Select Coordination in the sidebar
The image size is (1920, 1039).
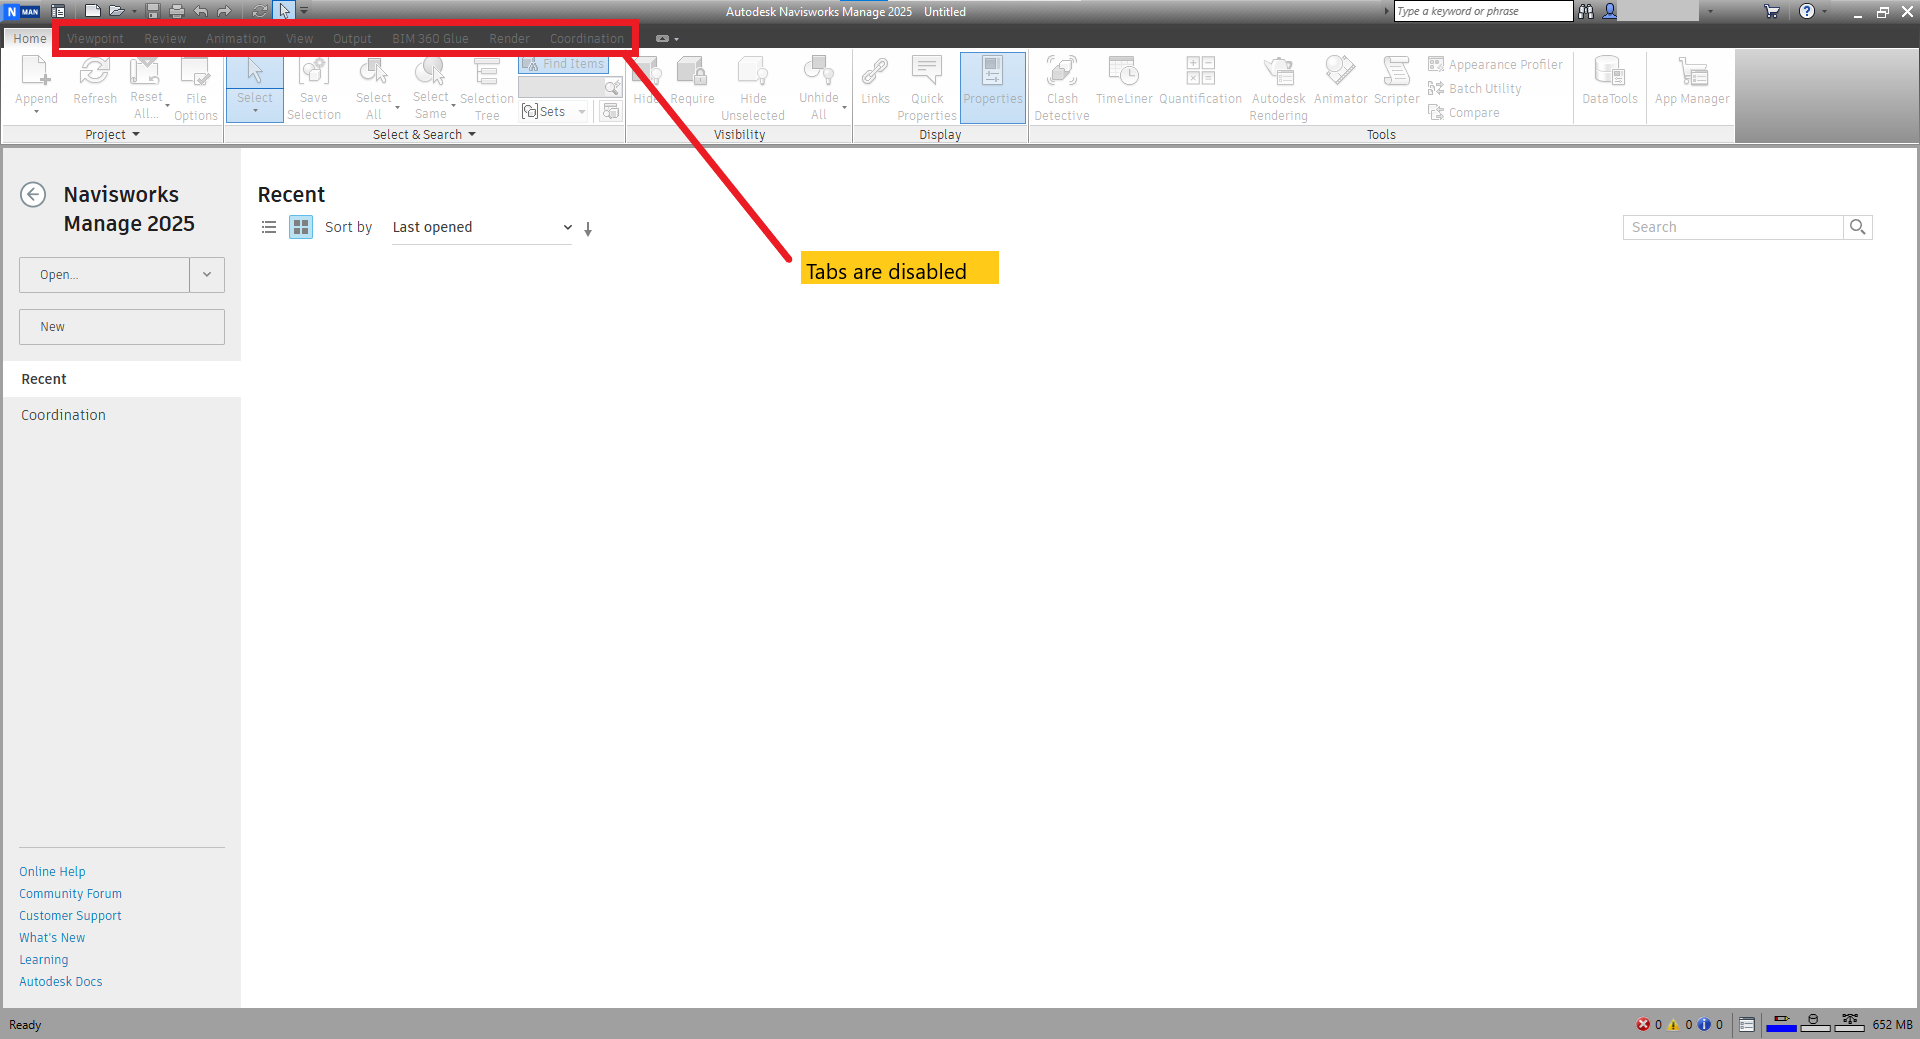[62, 414]
